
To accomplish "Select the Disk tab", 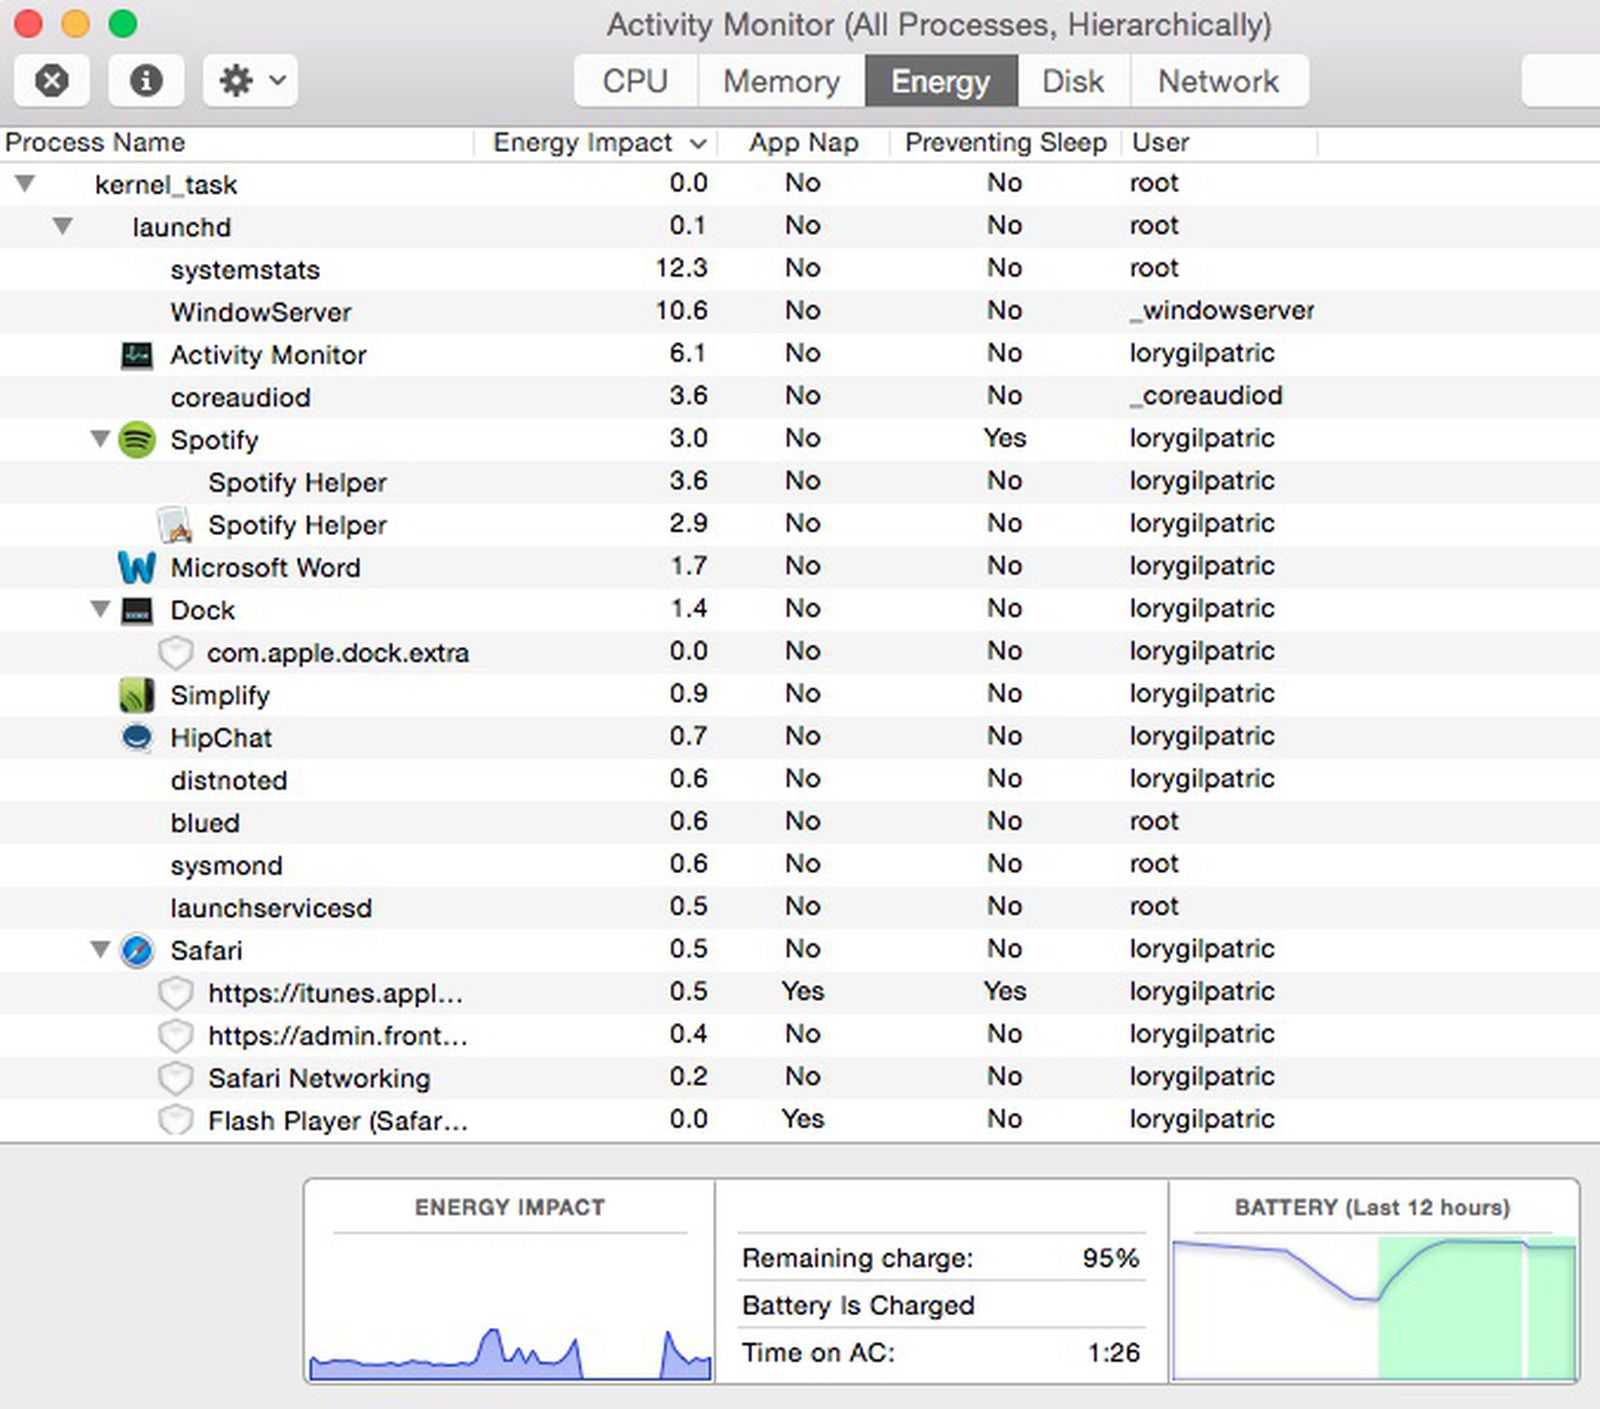I will click(1071, 81).
